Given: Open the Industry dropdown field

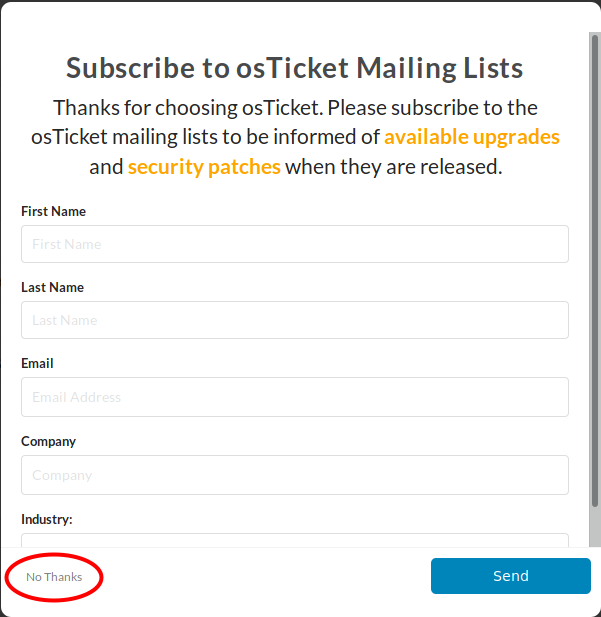Looking at the screenshot, I should coord(294,540).
